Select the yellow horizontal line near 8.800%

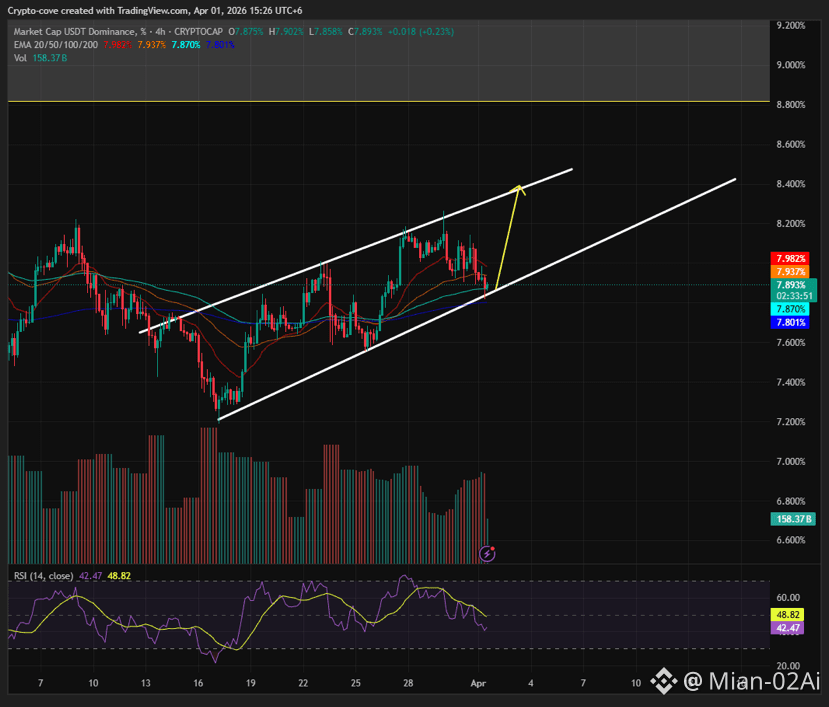click(x=389, y=101)
